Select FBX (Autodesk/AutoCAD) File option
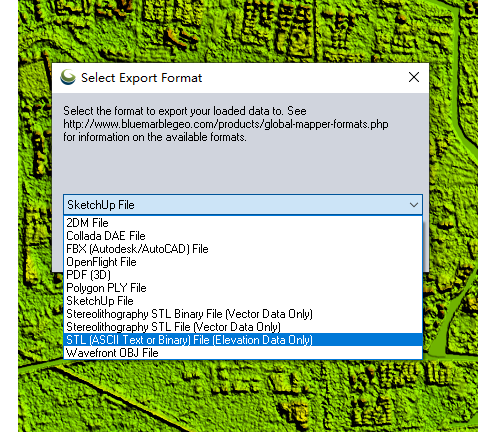 [x=243, y=249]
